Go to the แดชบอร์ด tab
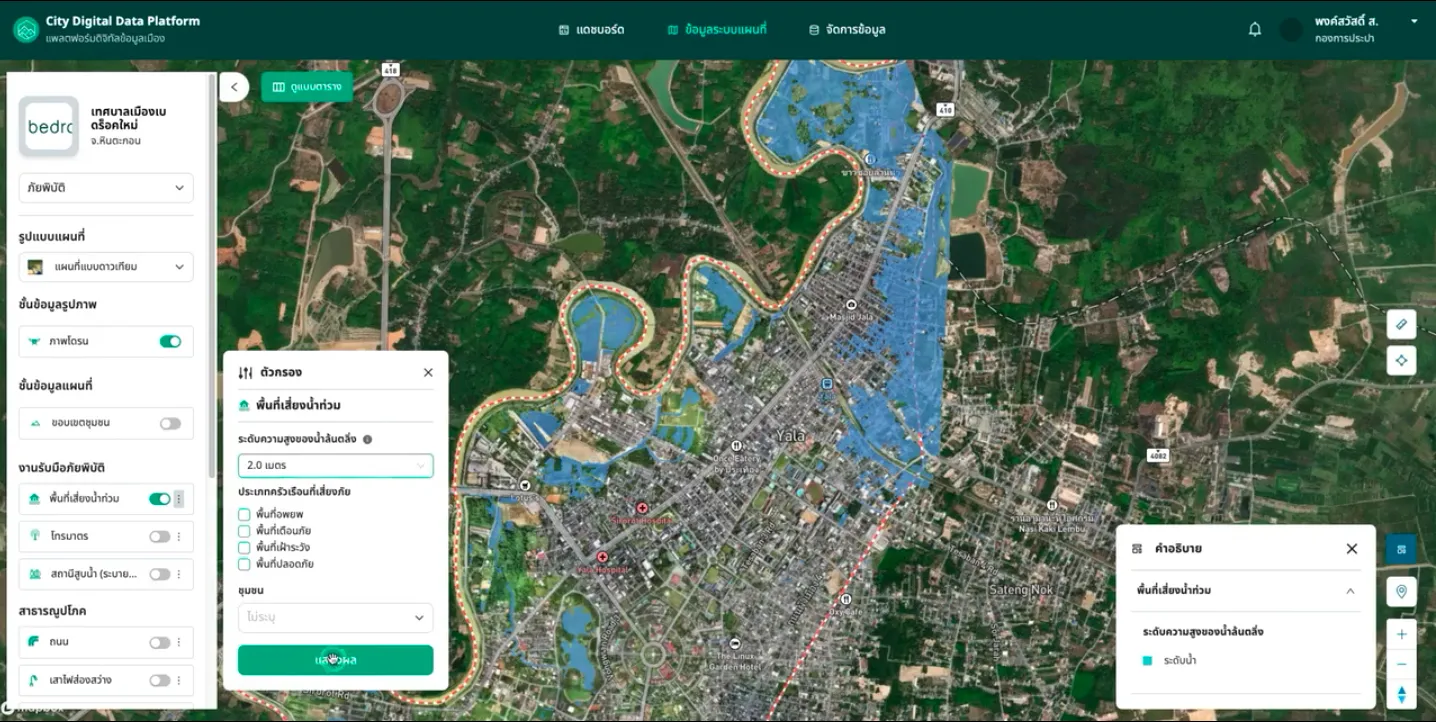 (x=592, y=30)
